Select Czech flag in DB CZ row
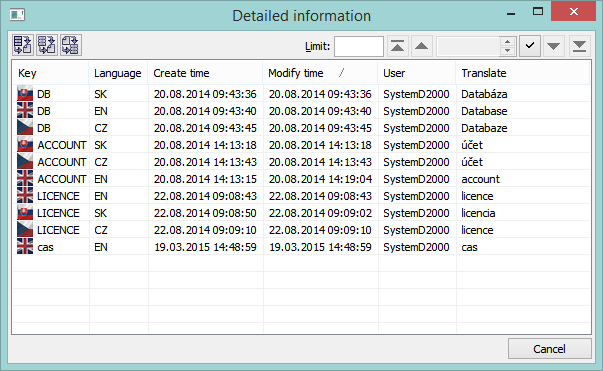 click(25, 128)
